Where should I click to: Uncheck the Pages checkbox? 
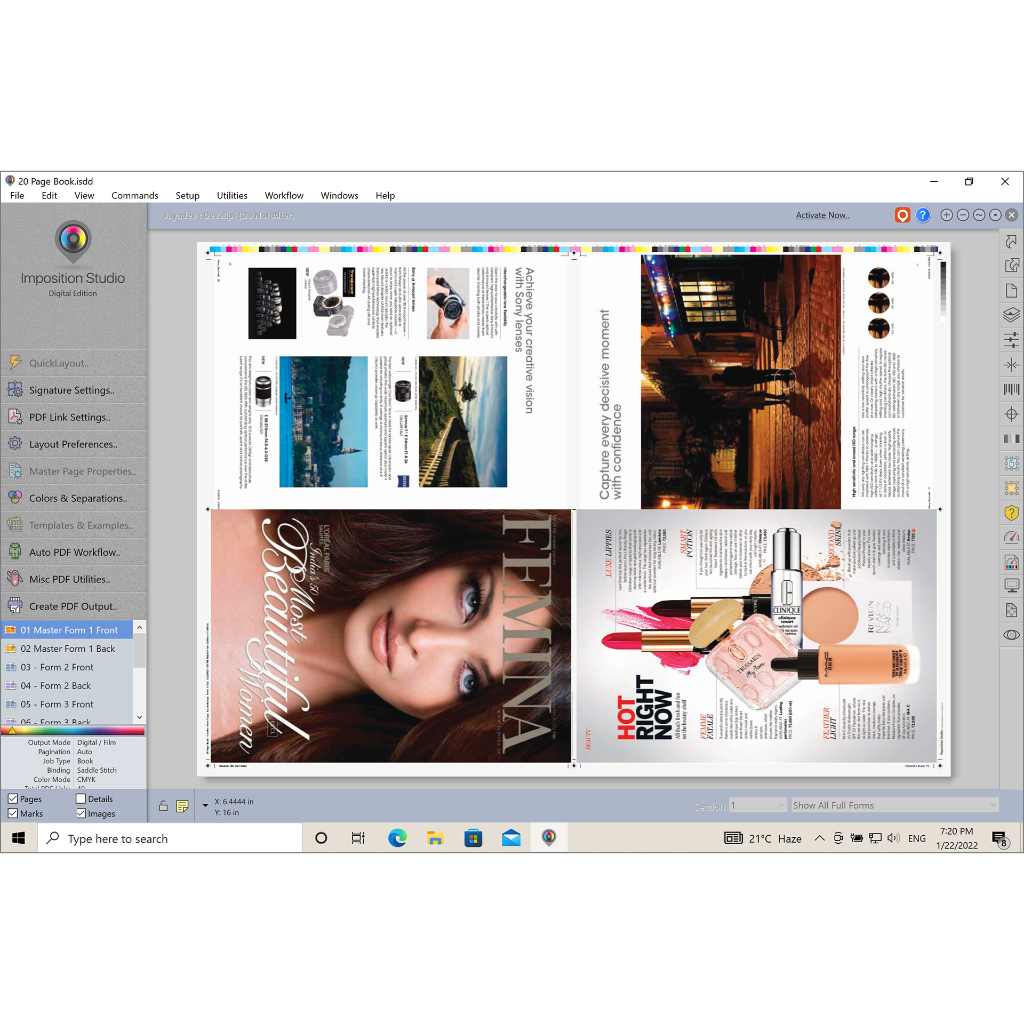tap(13, 799)
